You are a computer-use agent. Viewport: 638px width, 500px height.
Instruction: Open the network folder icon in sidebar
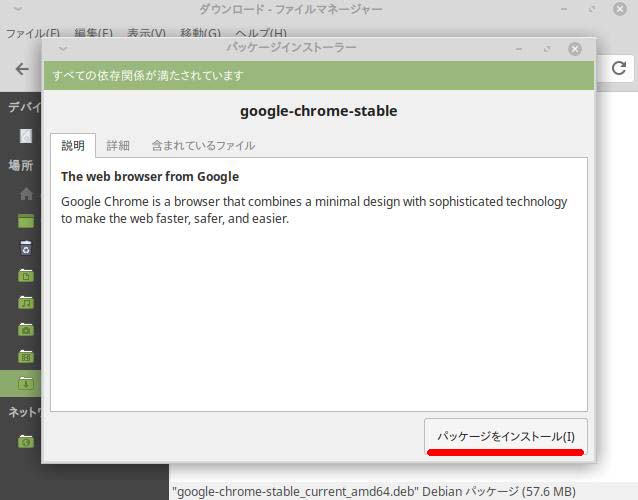pos(26,440)
